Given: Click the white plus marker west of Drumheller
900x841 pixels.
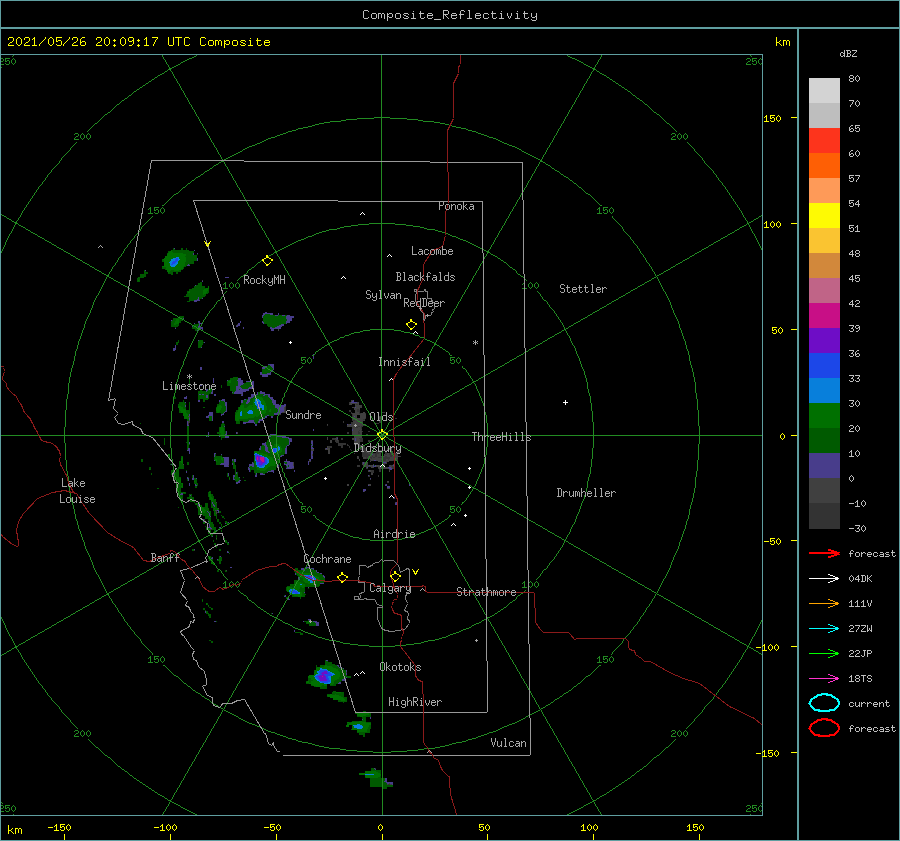Looking at the screenshot, I should [565, 402].
